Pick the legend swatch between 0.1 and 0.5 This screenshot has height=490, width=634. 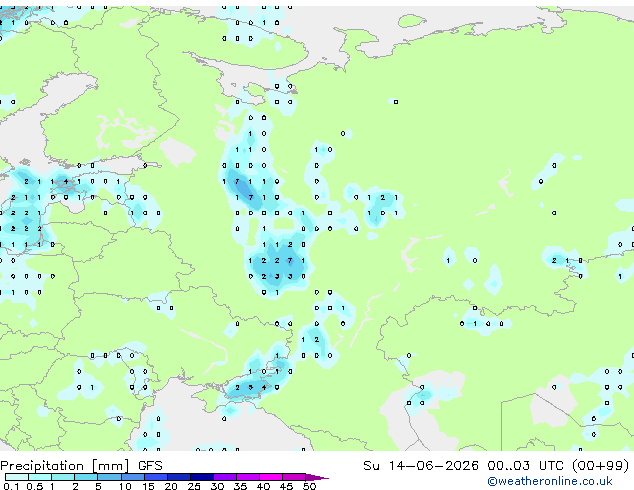coord(17,477)
